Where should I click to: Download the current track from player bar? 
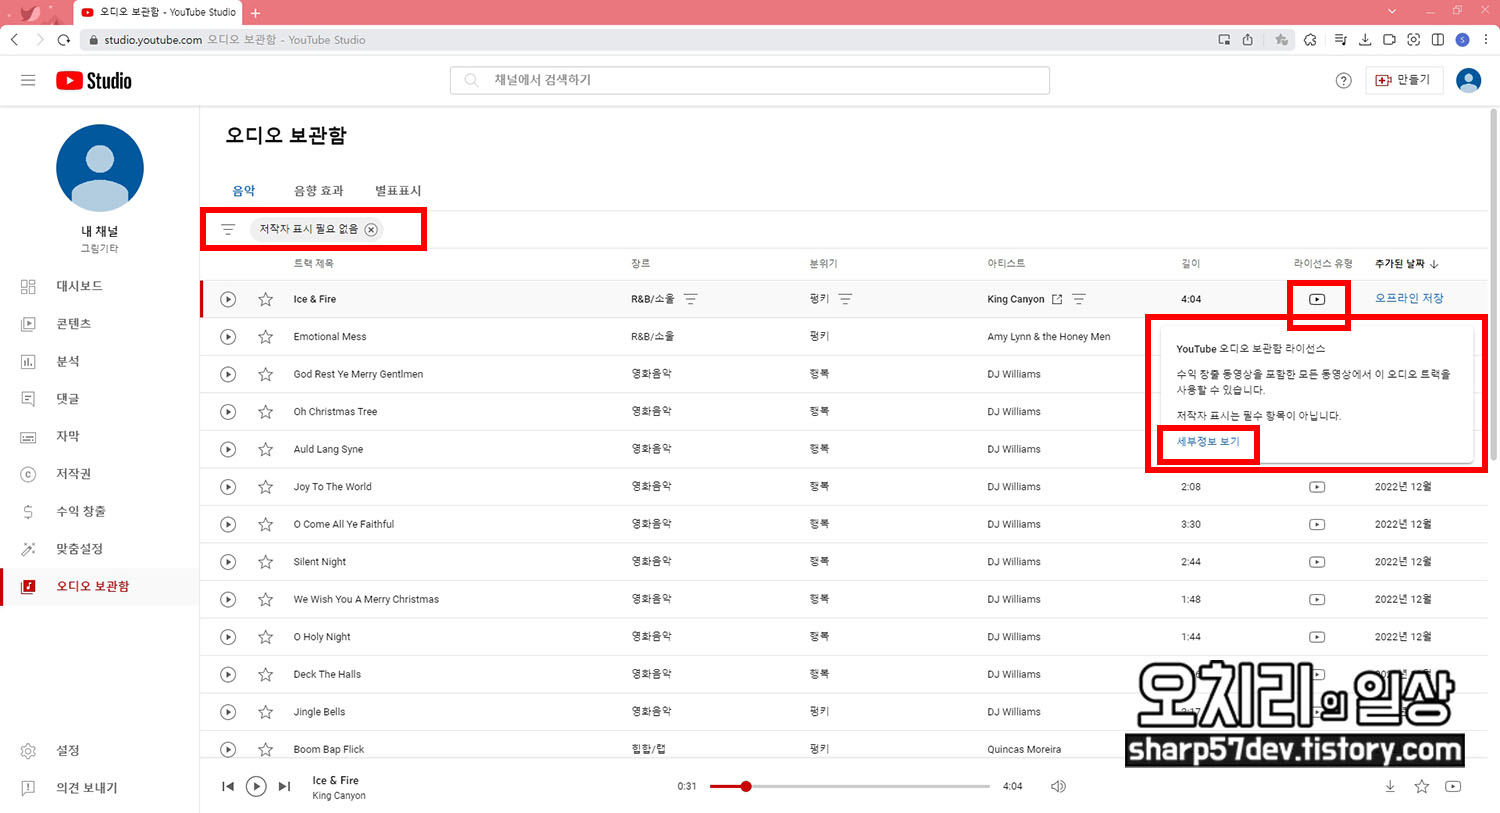1390,787
